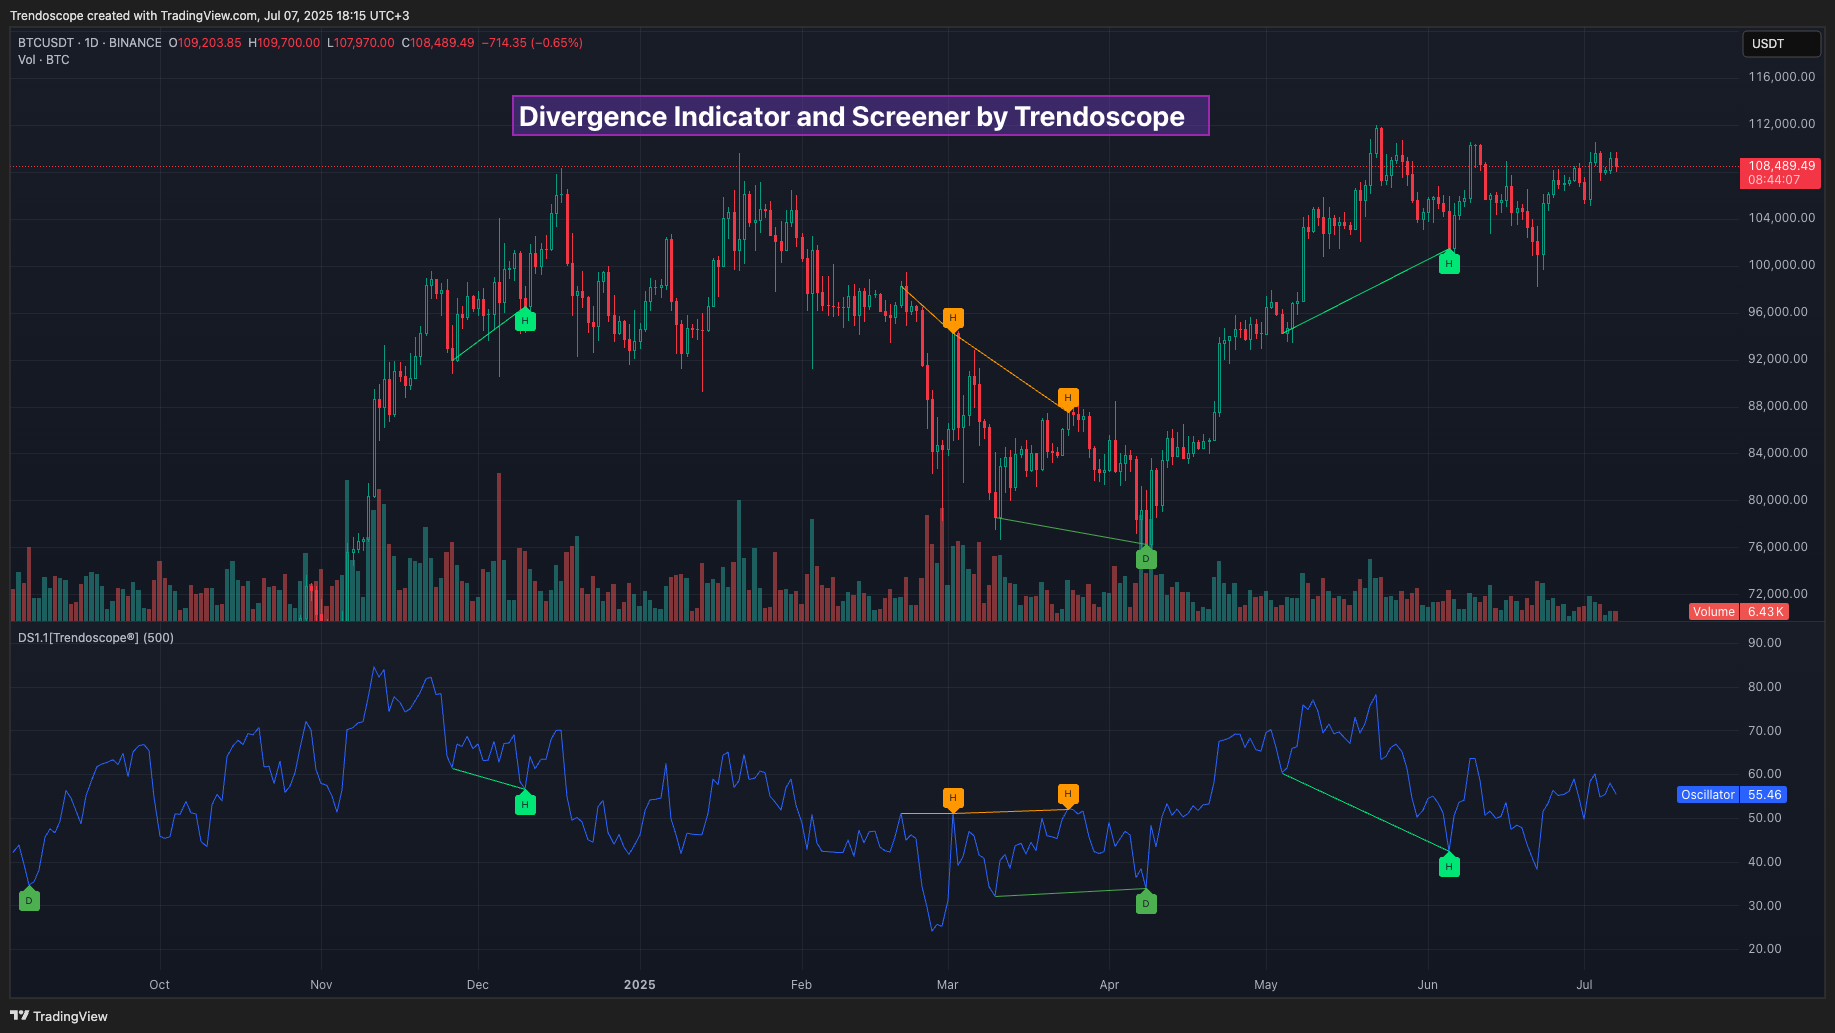Click the change value −714.35 (−0.65%)

pyautogui.click(x=532, y=43)
